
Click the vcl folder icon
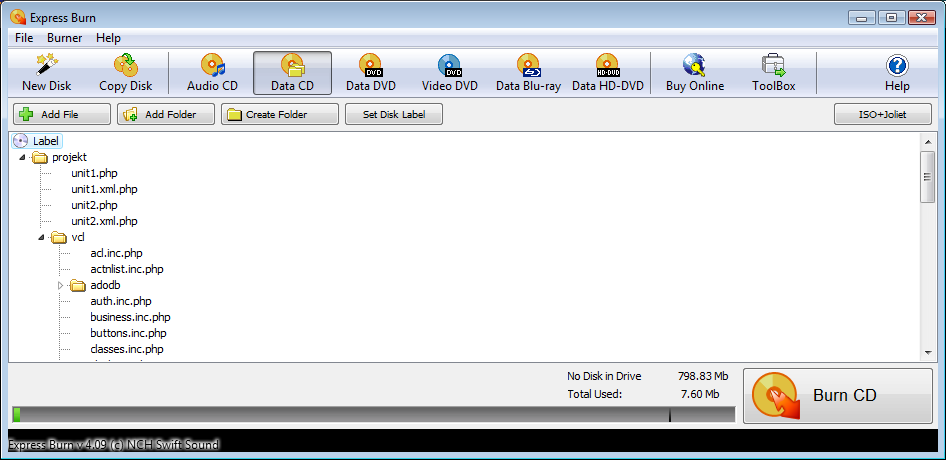(59, 237)
